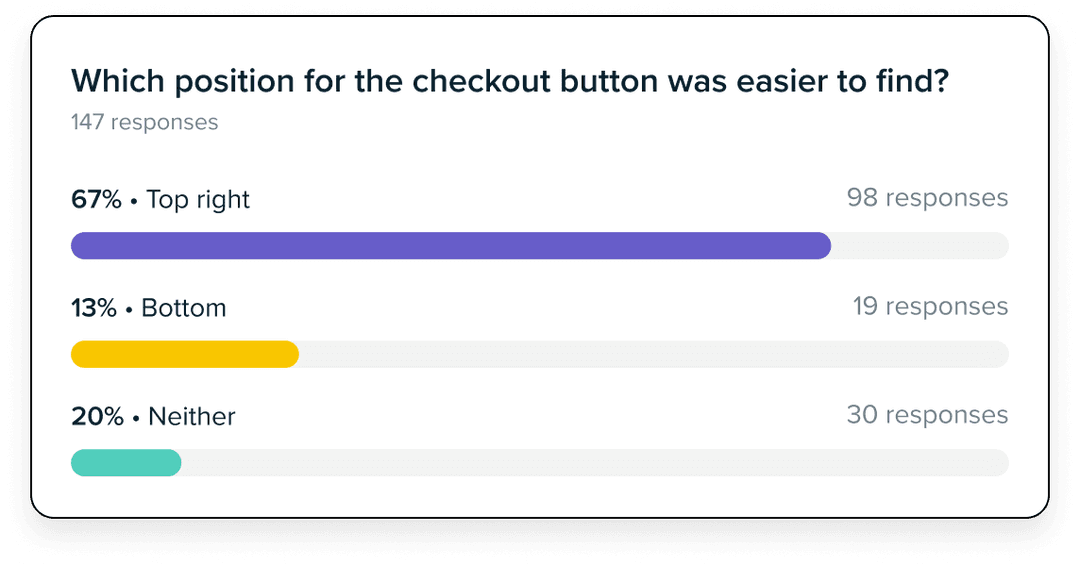Click the bullet separator before Neither

[136, 418]
